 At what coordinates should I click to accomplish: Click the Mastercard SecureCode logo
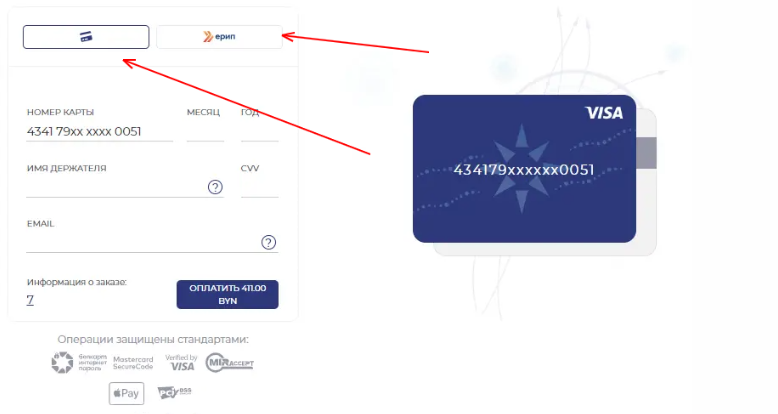click(x=133, y=363)
